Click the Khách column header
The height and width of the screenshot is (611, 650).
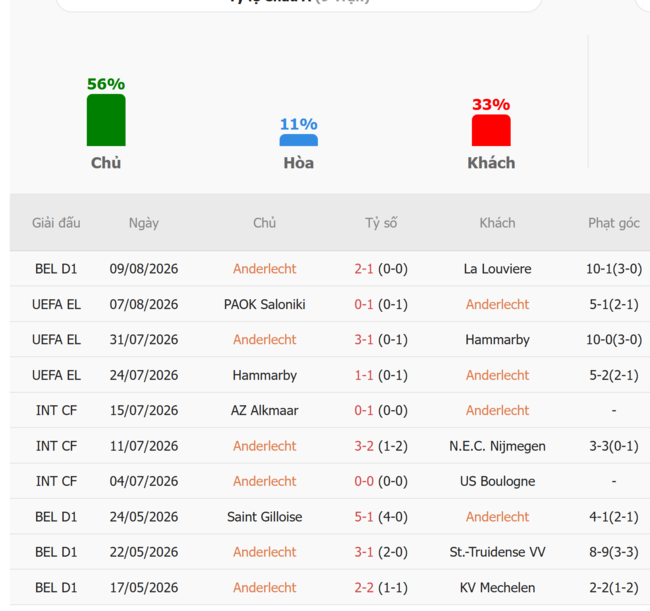pyautogui.click(x=497, y=223)
